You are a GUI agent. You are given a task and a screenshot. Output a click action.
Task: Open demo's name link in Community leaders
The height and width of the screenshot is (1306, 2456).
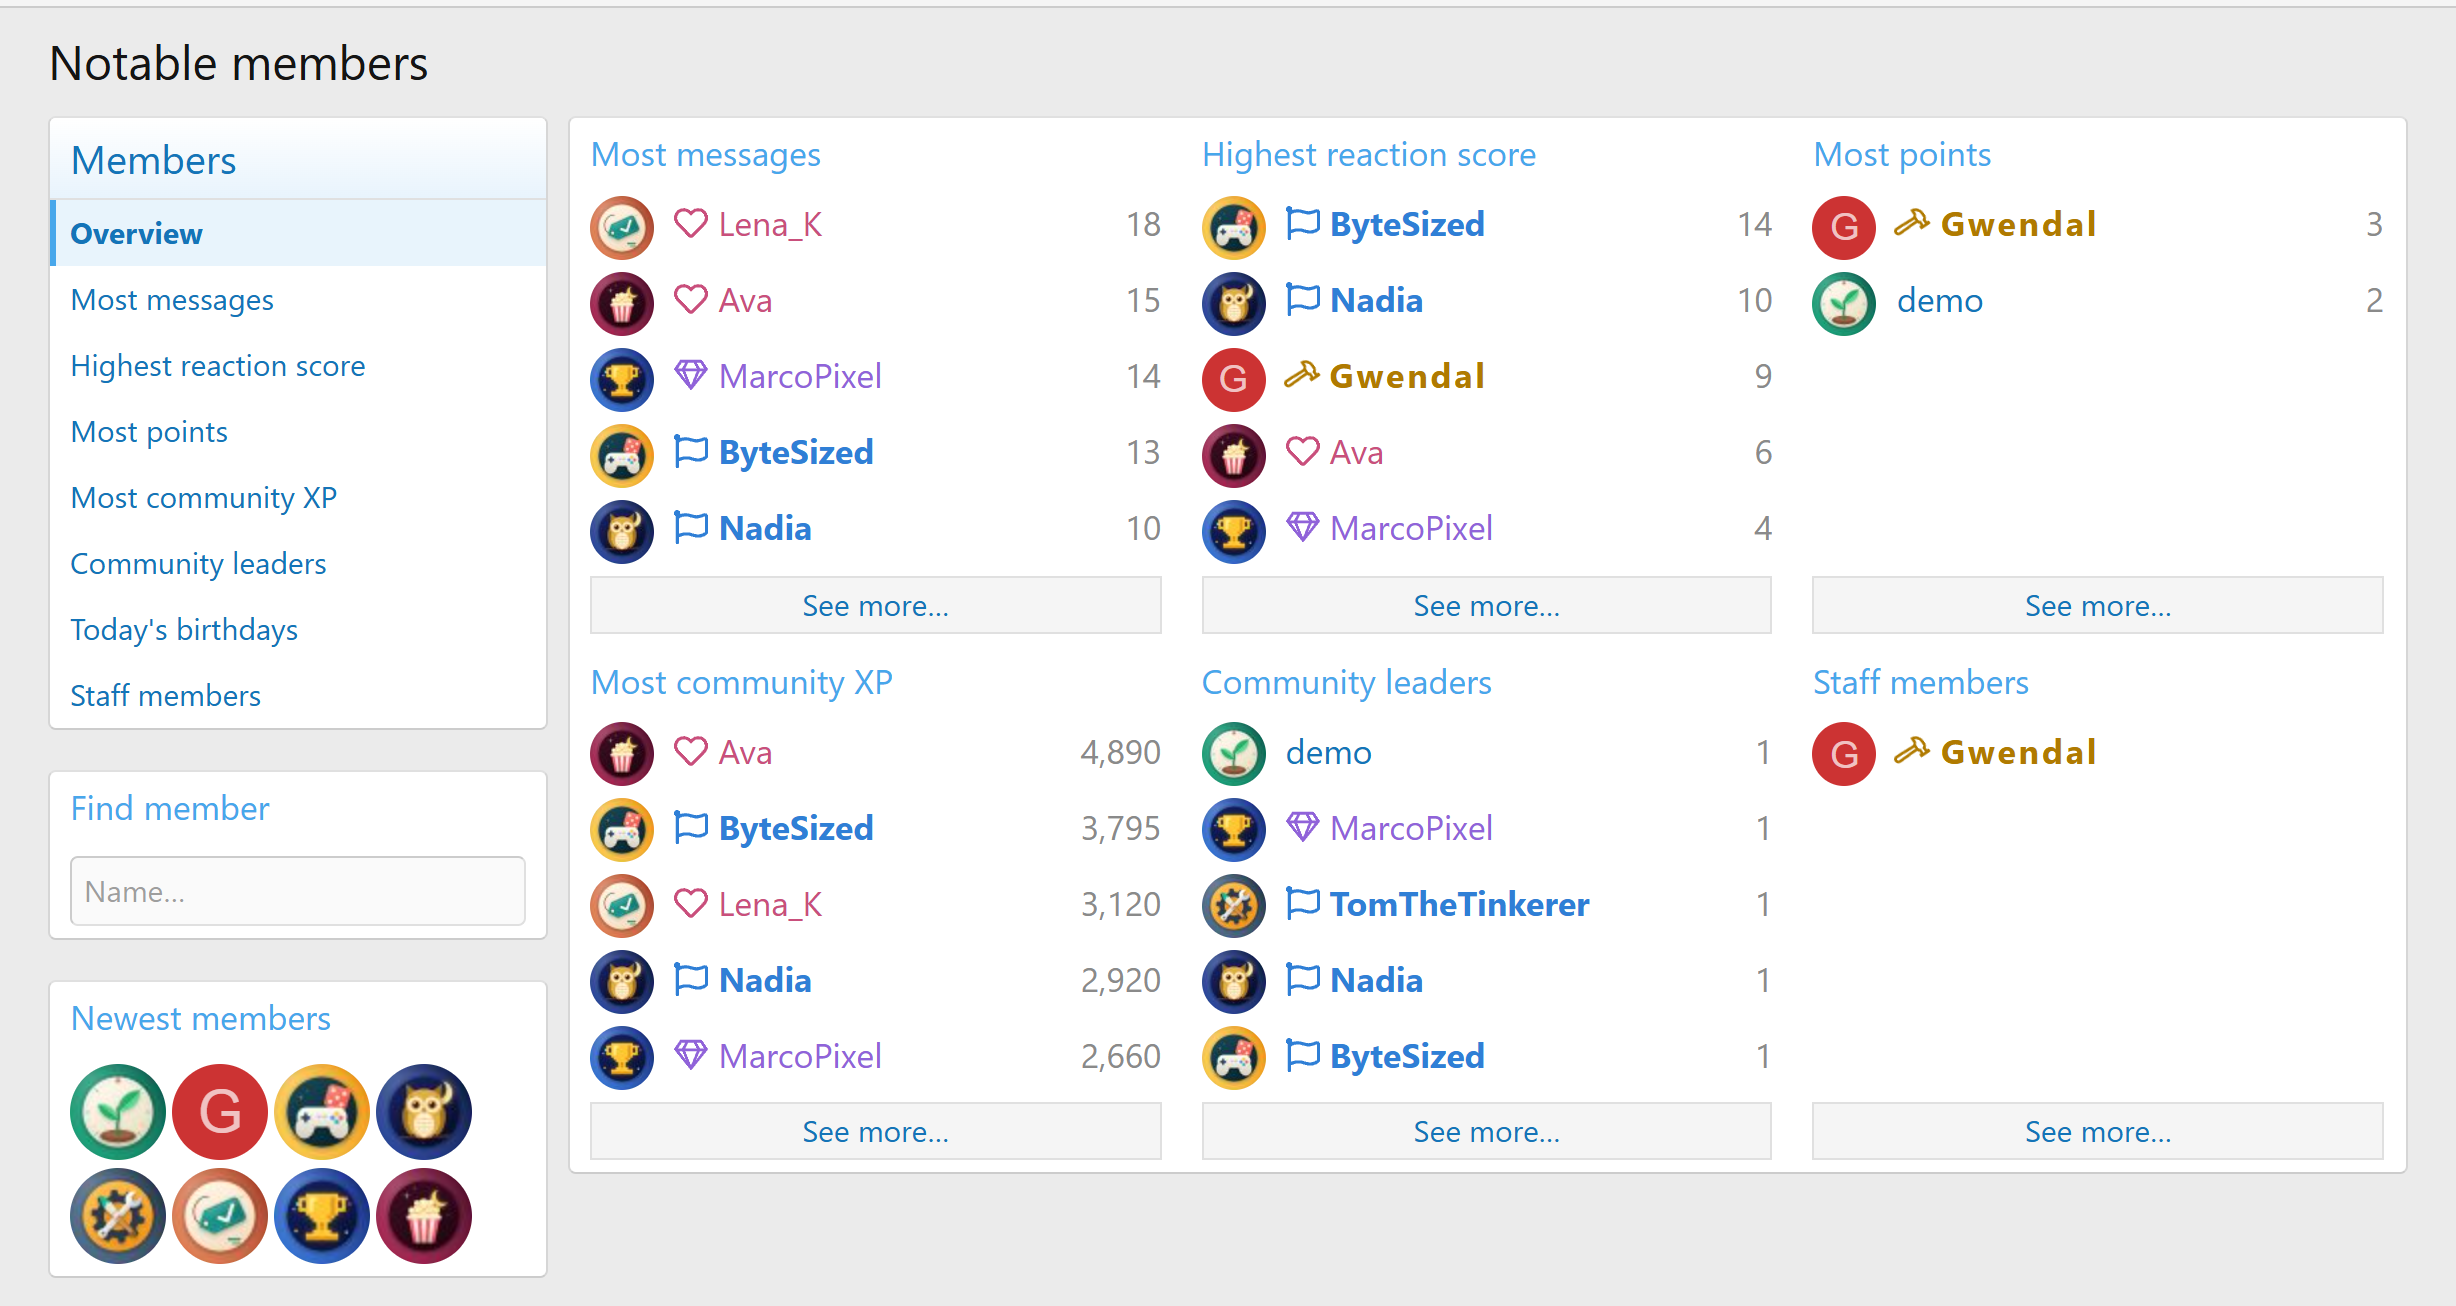point(1328,752)
